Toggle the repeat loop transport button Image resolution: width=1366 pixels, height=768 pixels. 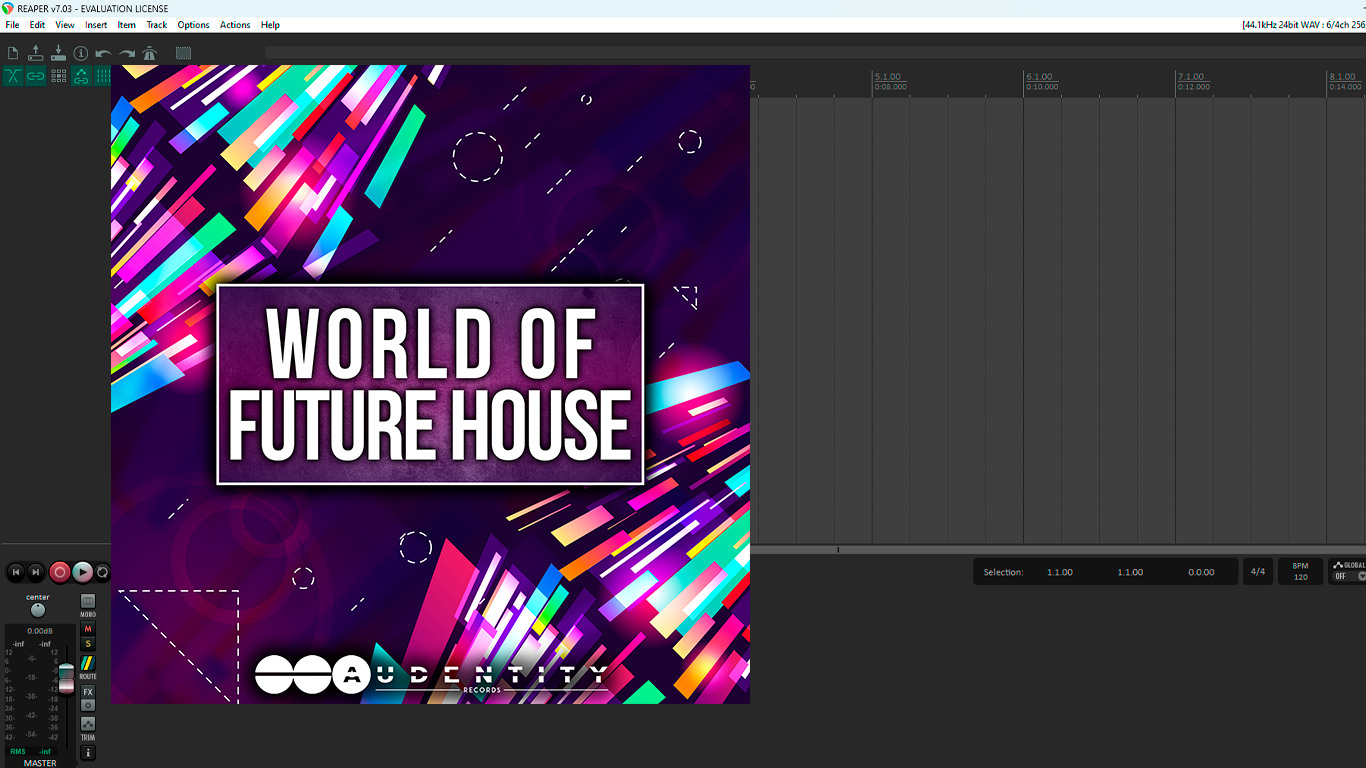(102, 572)
